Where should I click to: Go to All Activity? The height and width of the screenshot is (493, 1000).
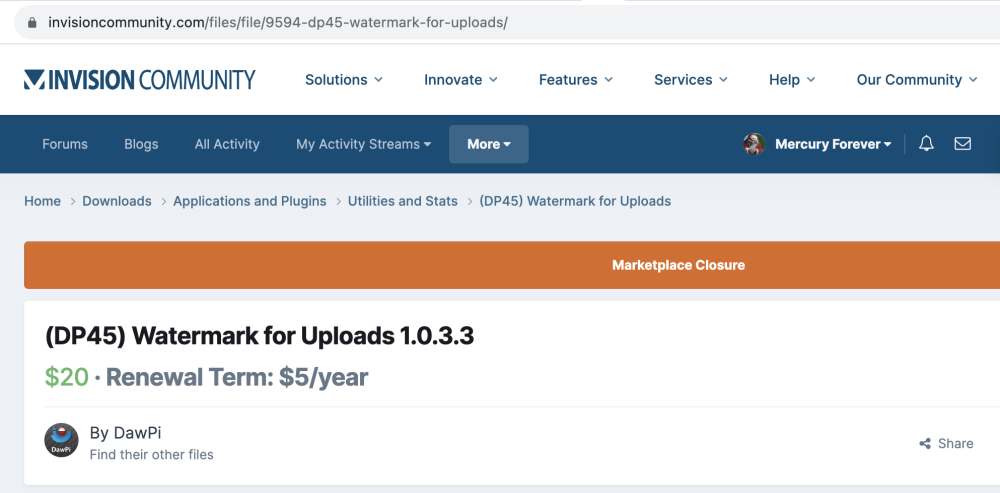tap(227, 144)
